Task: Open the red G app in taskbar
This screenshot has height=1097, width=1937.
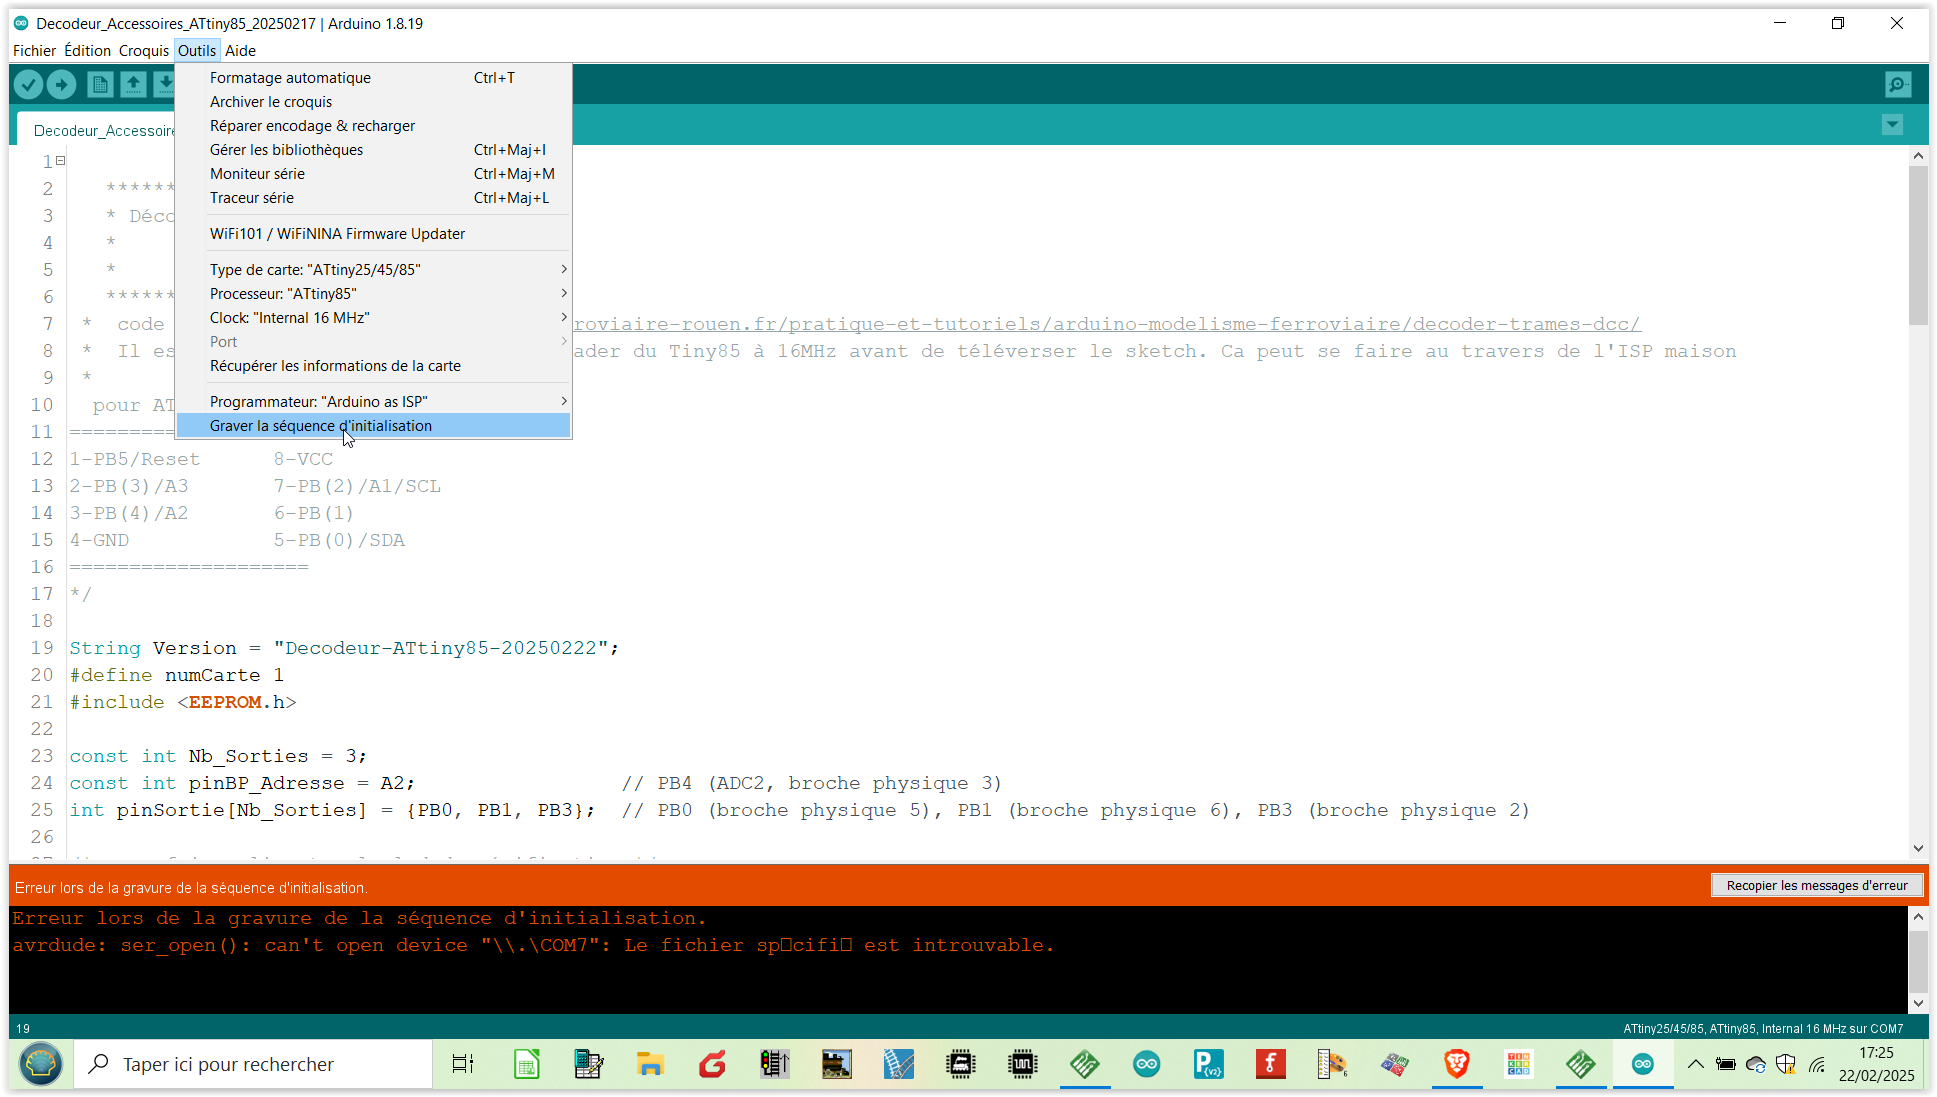Action: pyautogui.click(x=712, y=1064)
